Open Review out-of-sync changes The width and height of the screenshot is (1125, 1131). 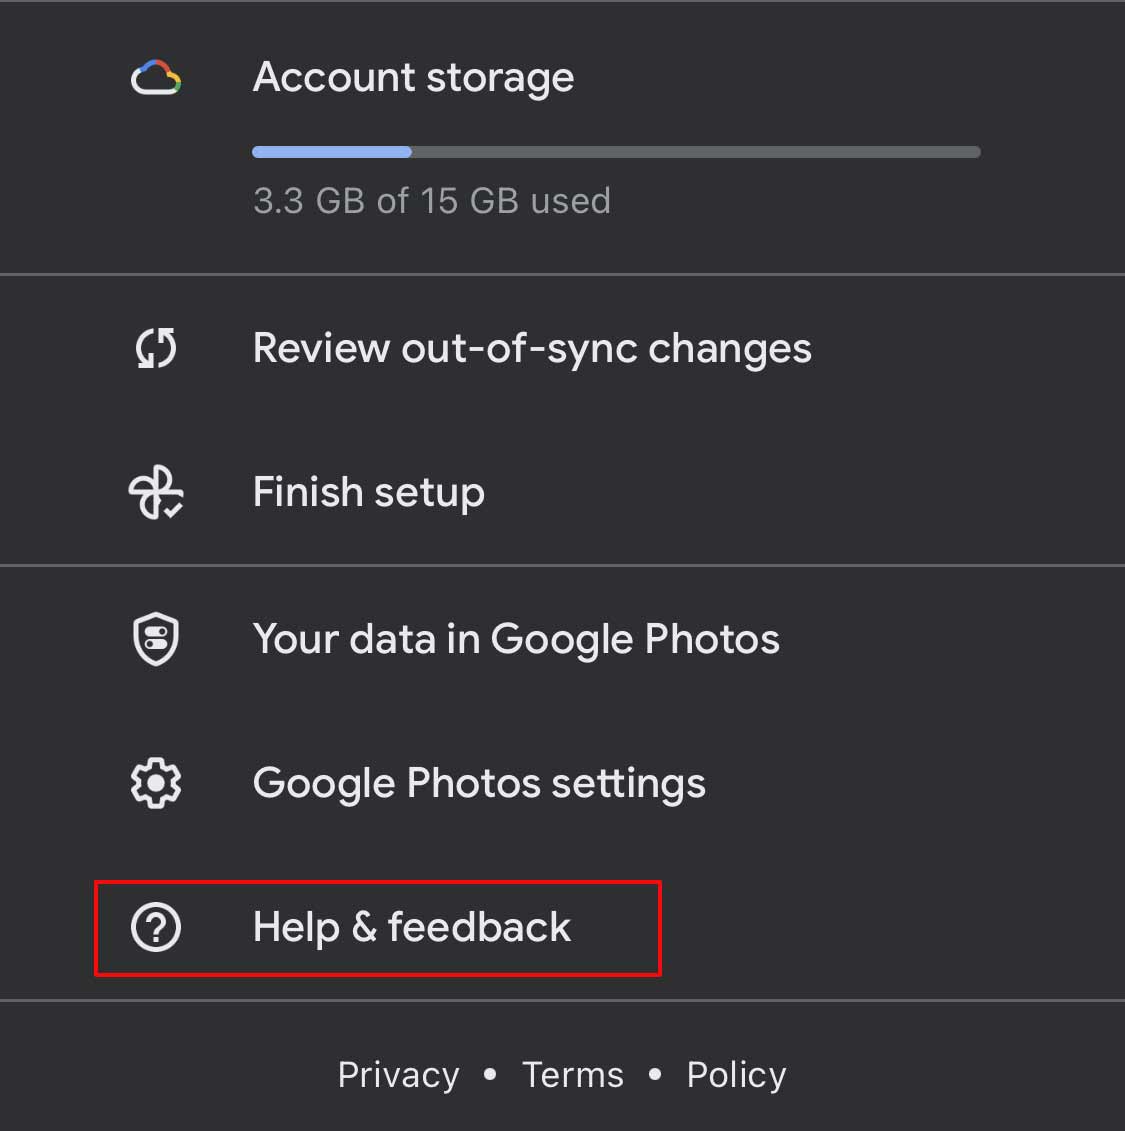pos(562,348)
